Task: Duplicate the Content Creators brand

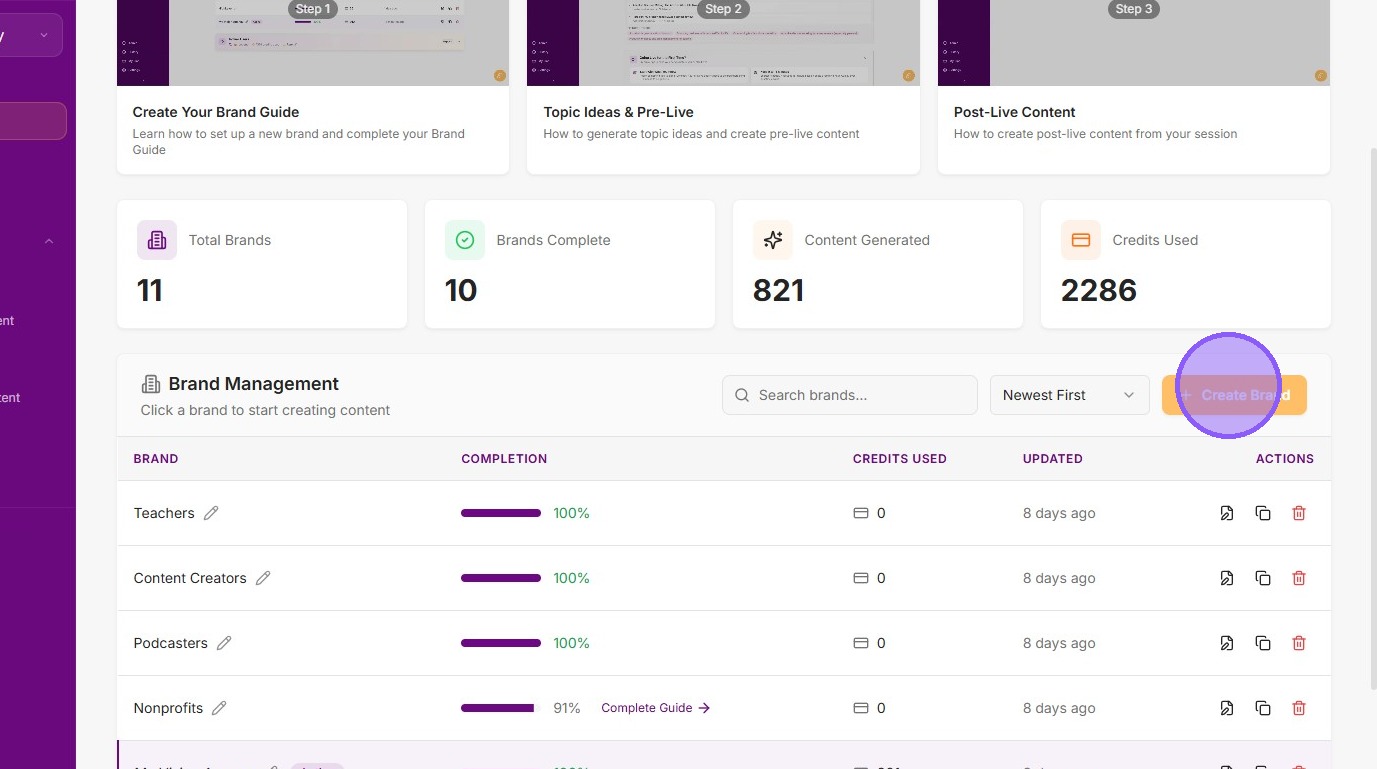Action: coord(1263,578)
